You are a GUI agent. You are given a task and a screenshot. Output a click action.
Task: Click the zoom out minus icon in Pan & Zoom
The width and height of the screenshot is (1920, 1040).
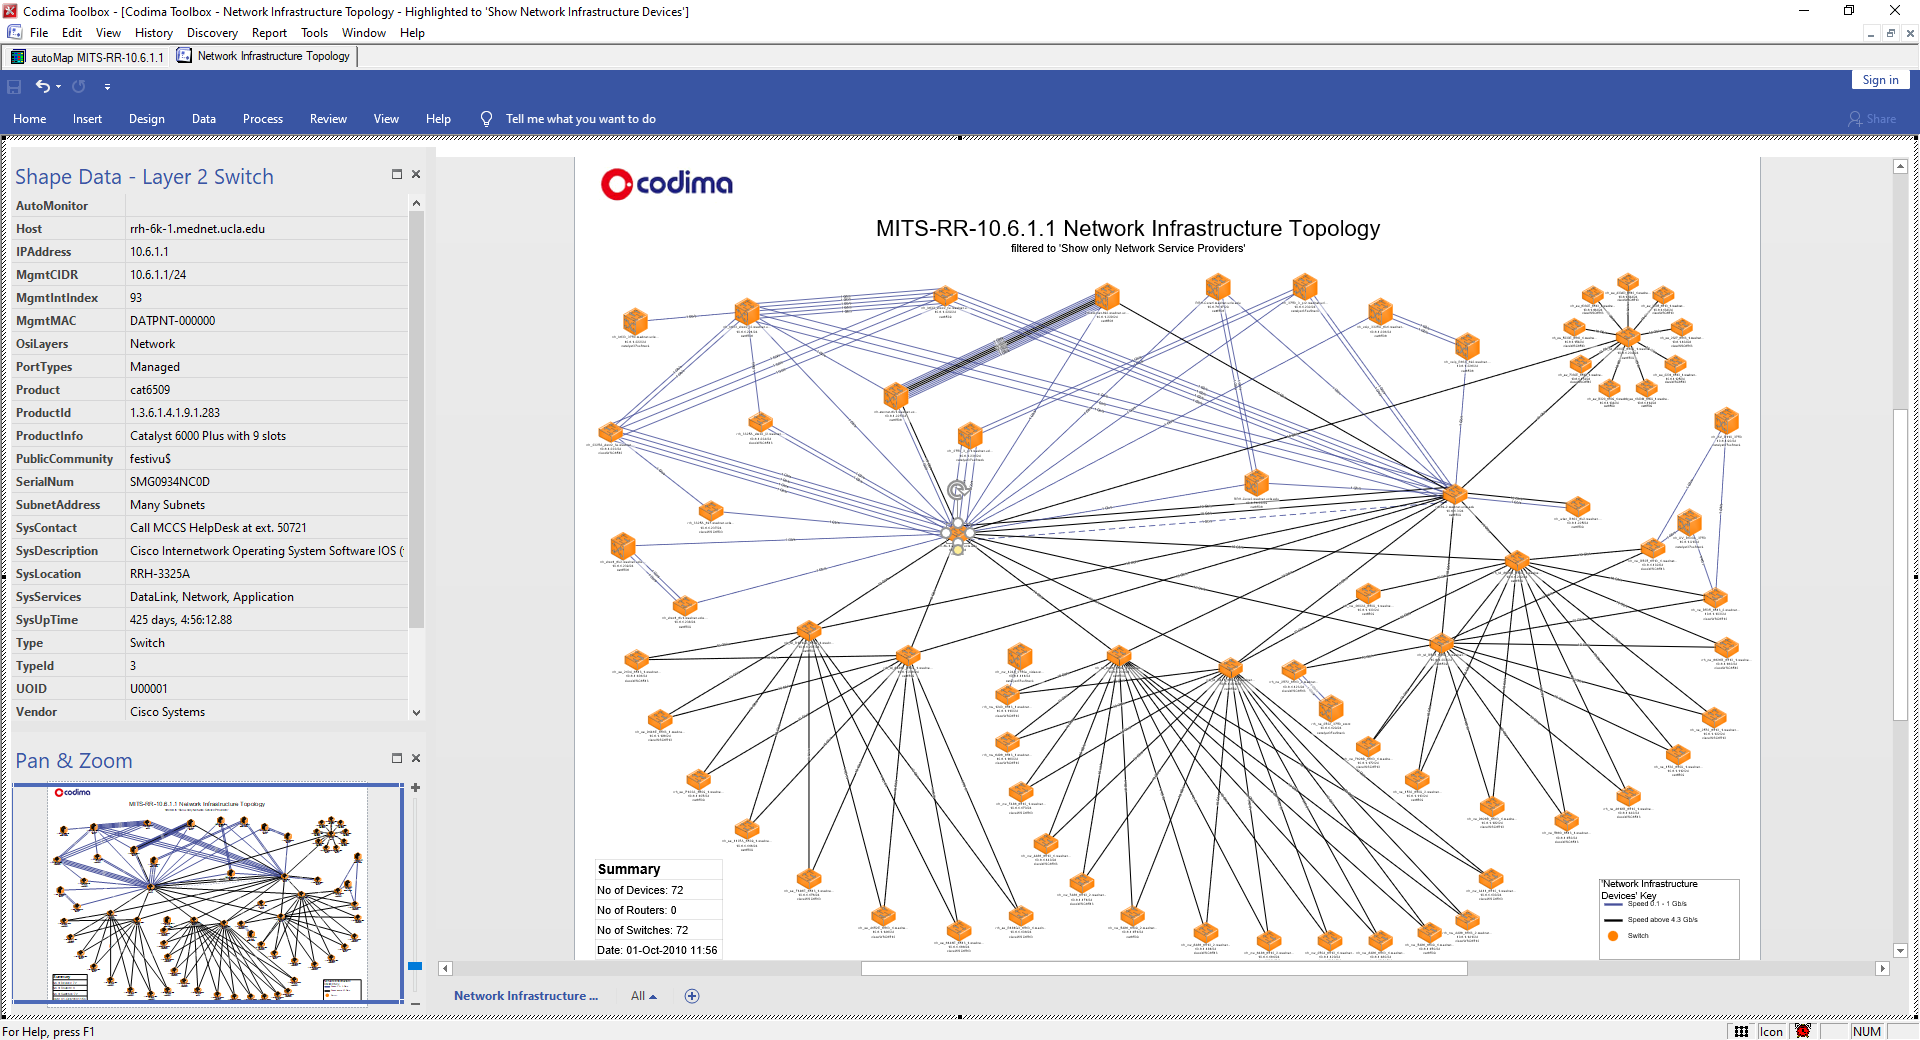(415, 1003)
